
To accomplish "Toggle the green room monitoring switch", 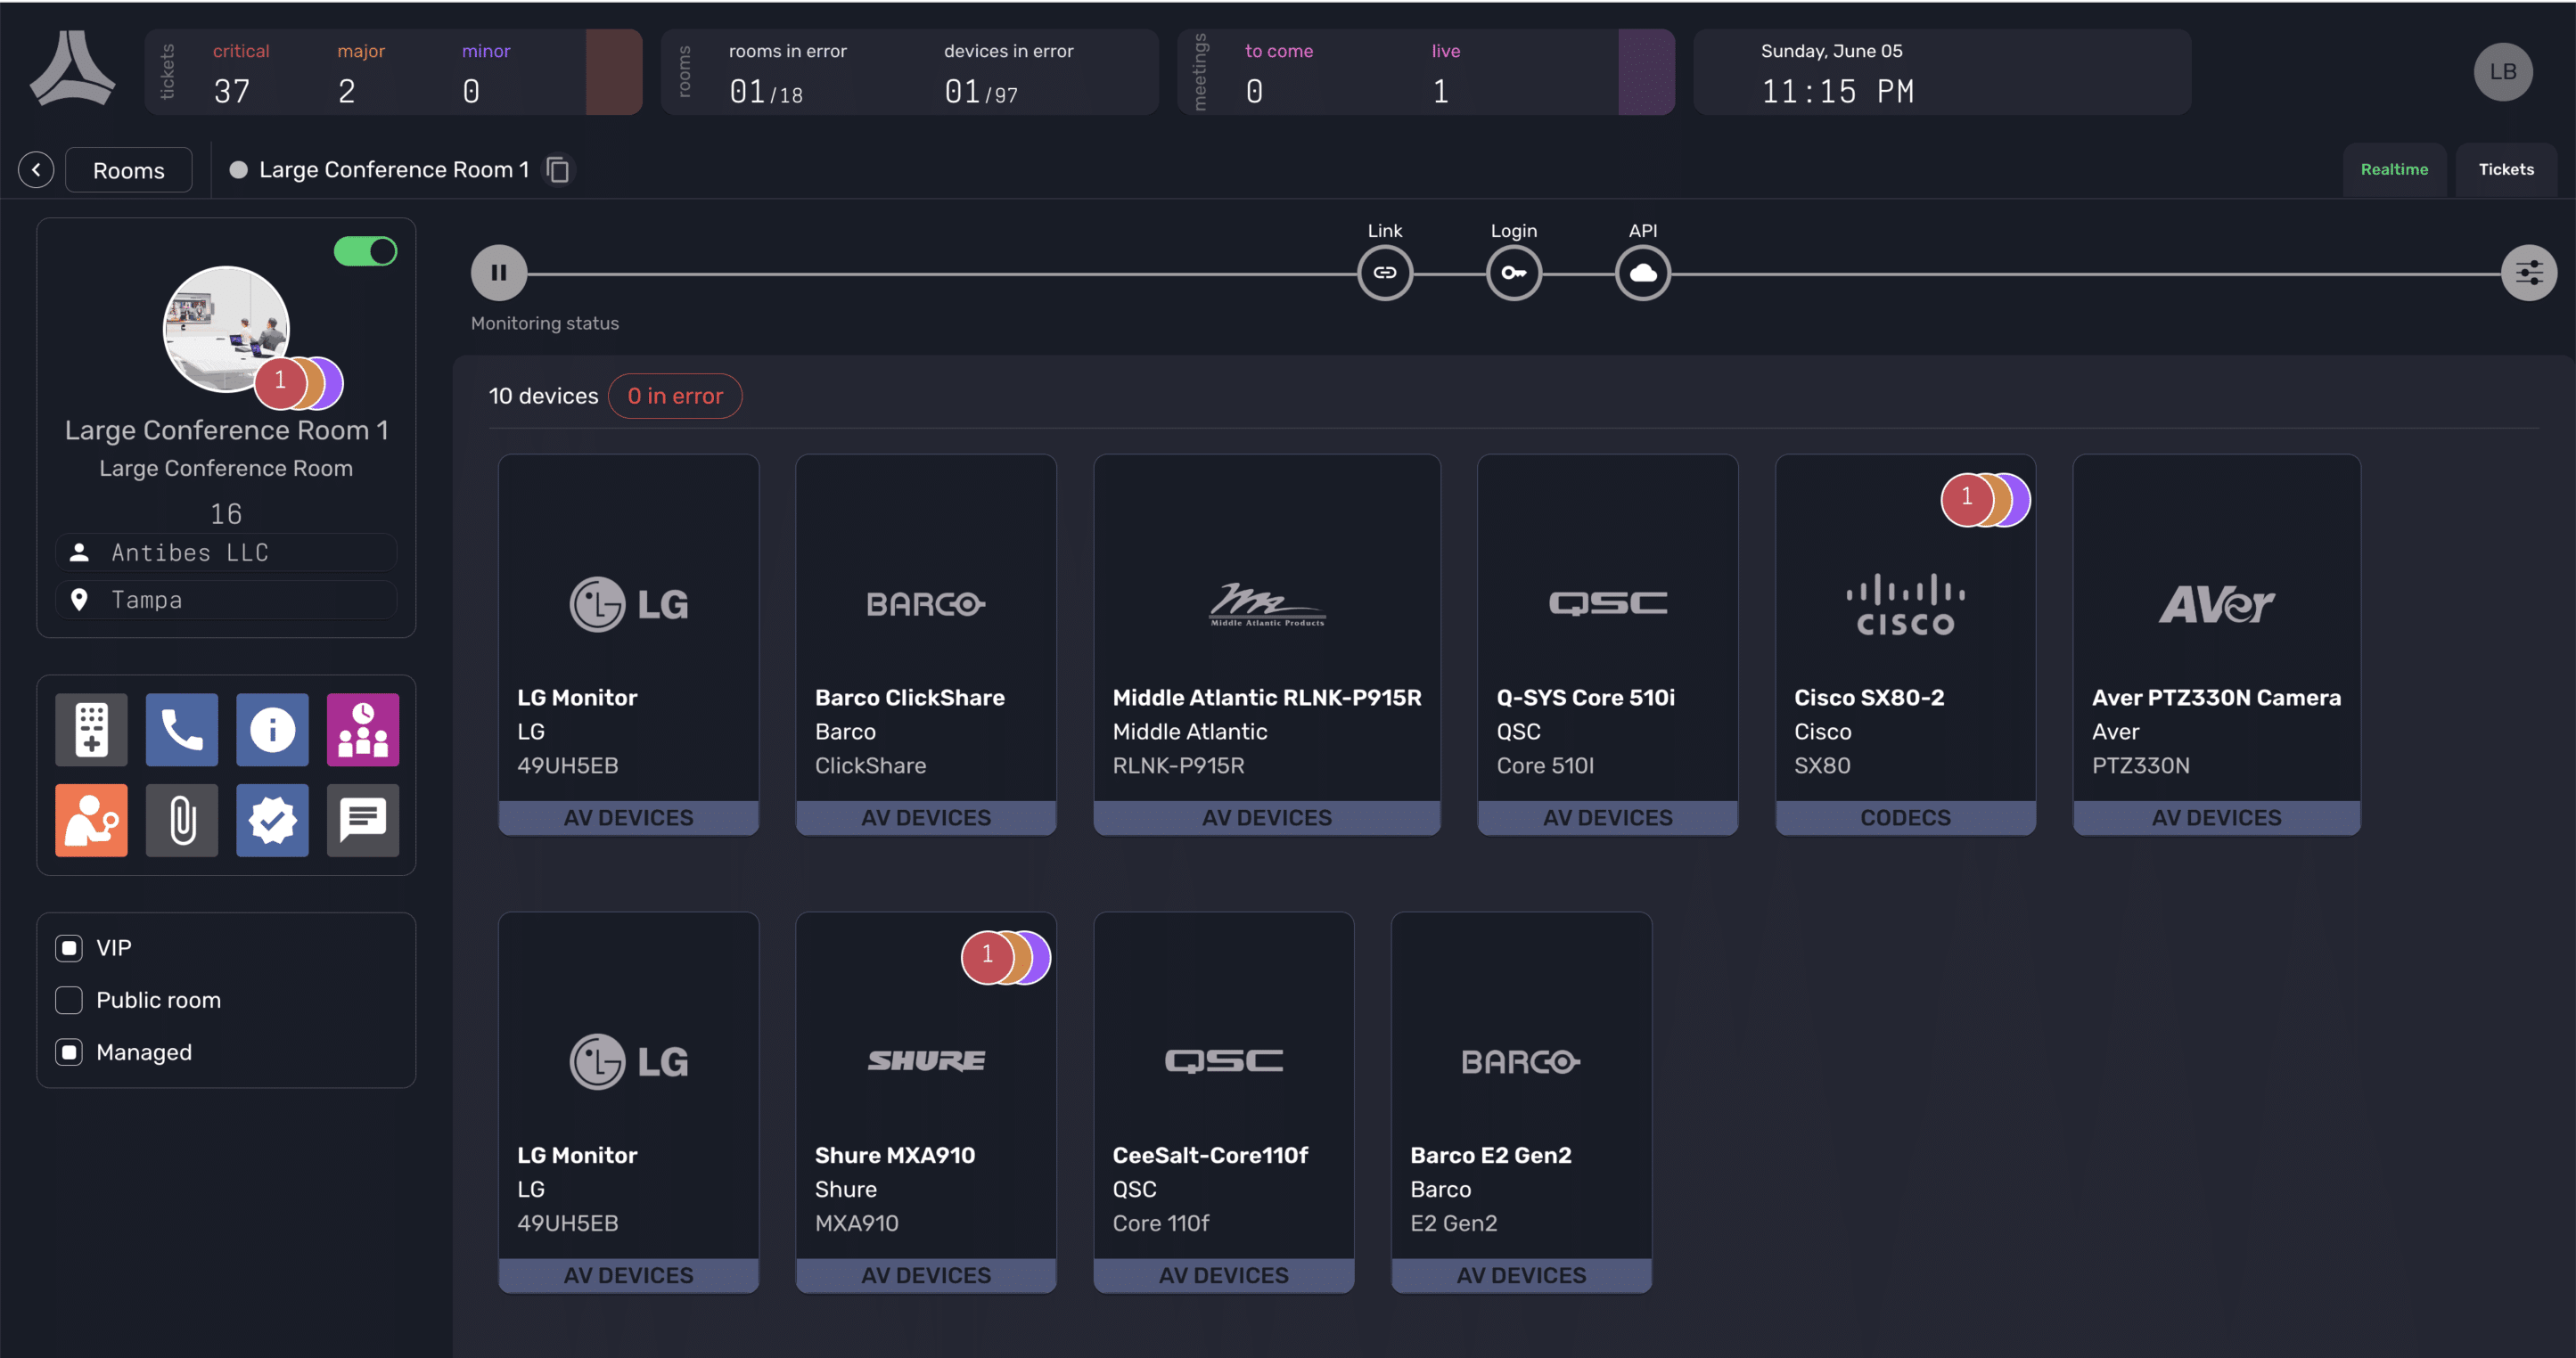I will point(365,251).
